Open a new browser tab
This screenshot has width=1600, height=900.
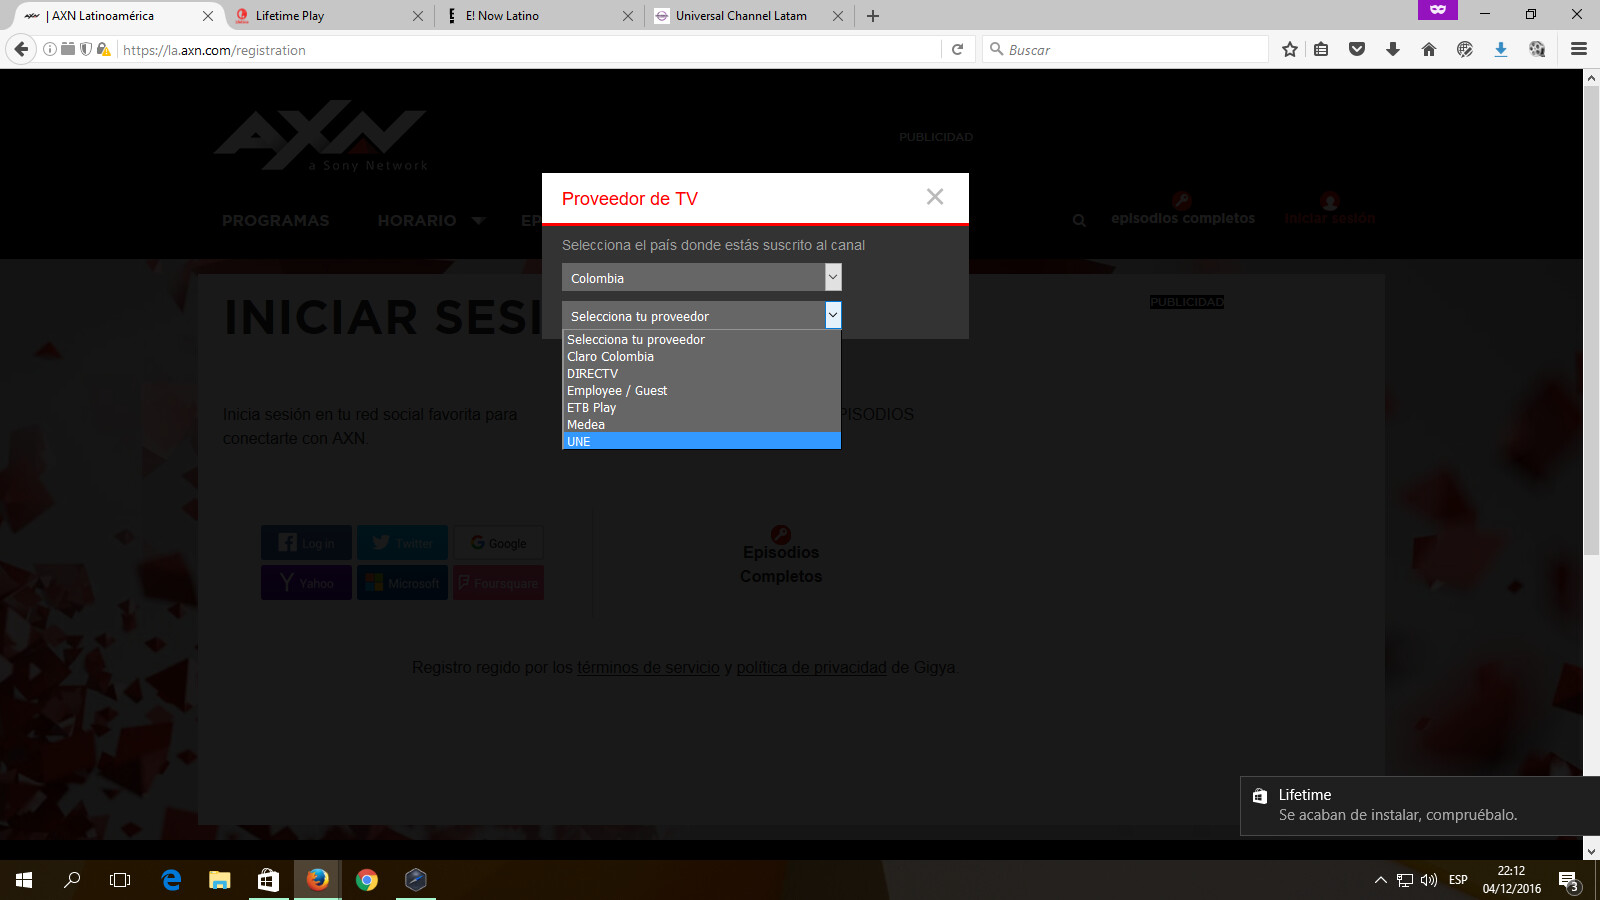[x=873, y=16]
